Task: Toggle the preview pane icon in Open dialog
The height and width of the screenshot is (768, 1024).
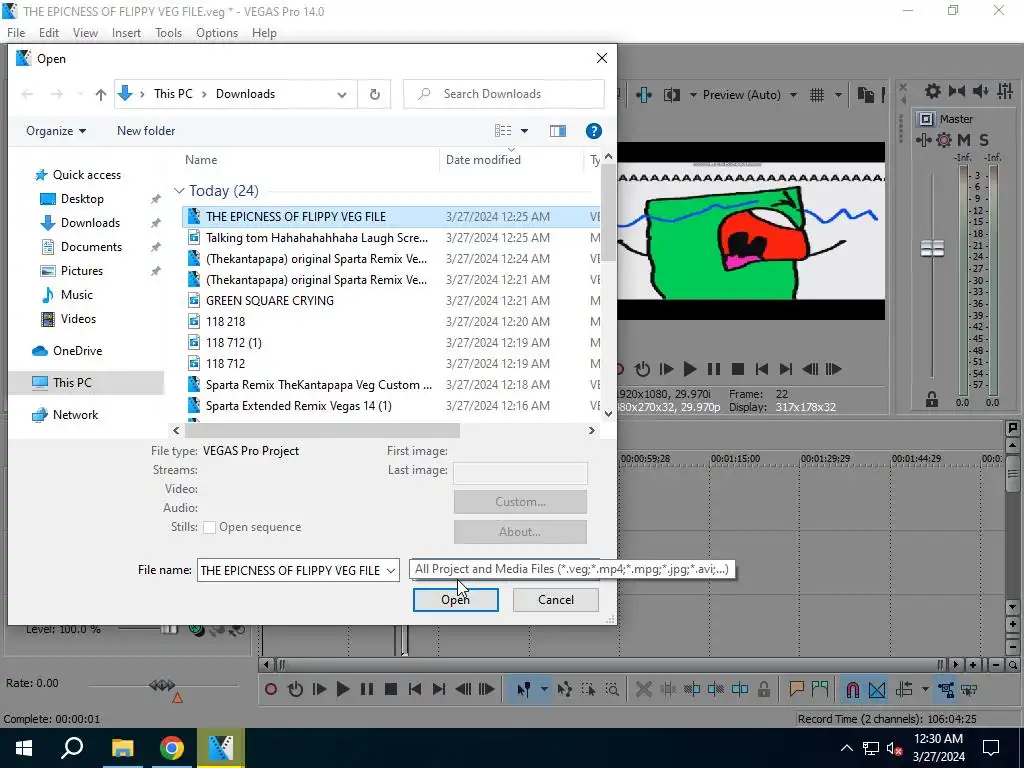Action: [558, 131]
